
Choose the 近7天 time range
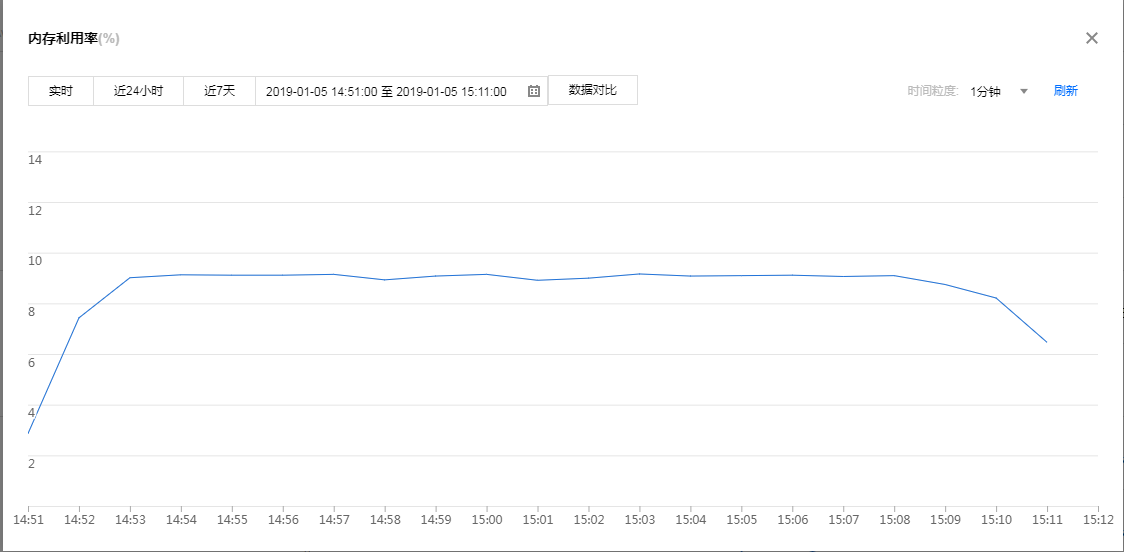(x=219, y=91)
